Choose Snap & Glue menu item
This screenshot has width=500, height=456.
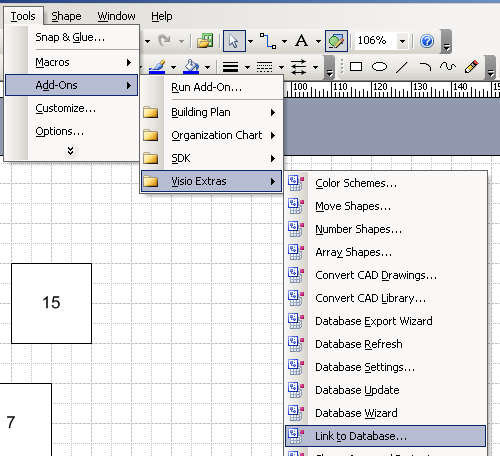pyautogui.click(x=72, y=37)
